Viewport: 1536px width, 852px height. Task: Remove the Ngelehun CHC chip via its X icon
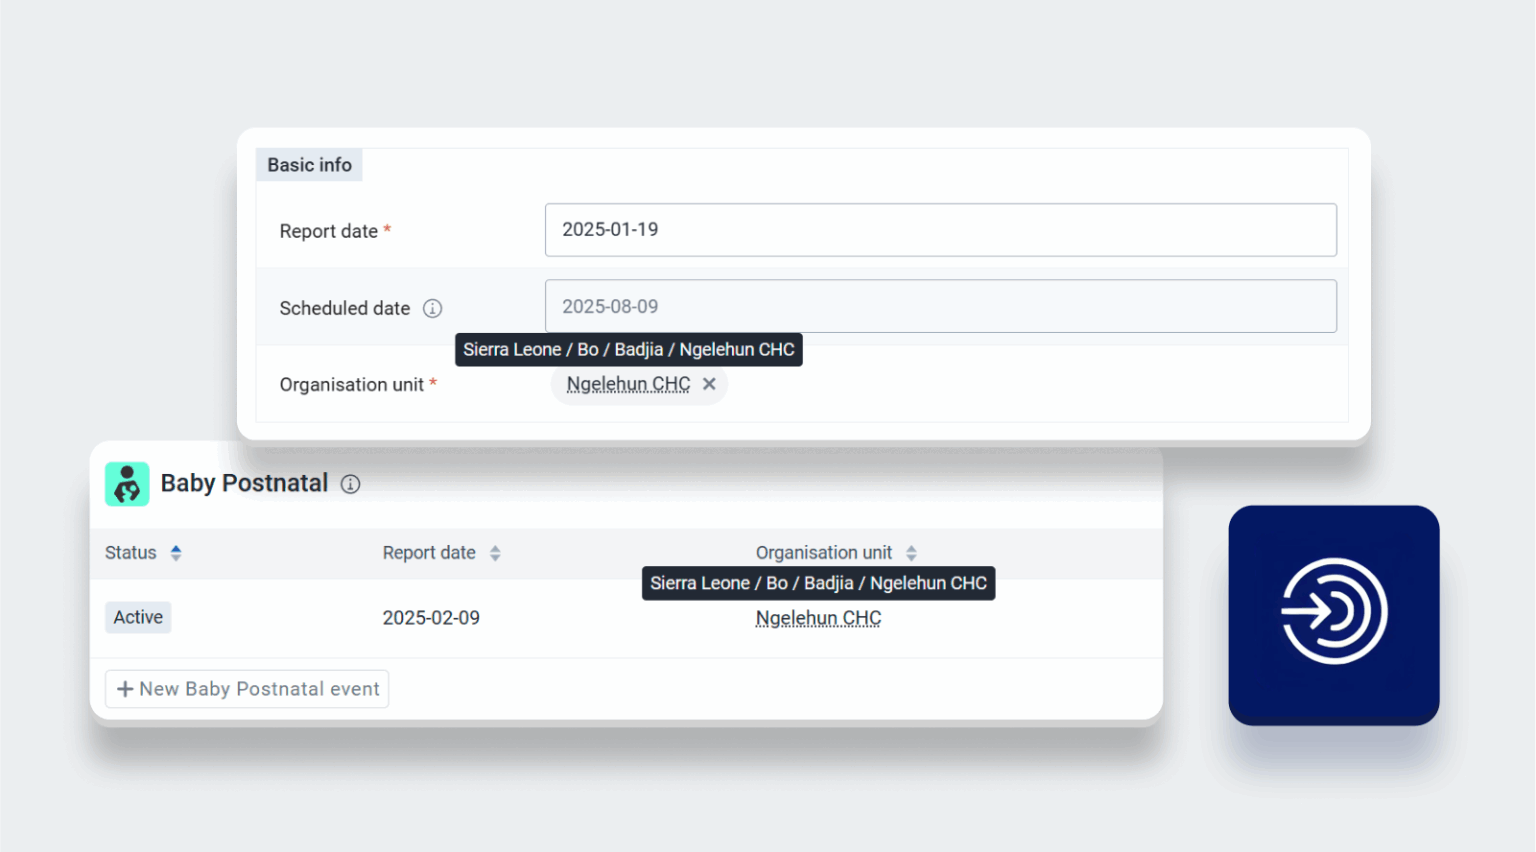tap(709, 383)
